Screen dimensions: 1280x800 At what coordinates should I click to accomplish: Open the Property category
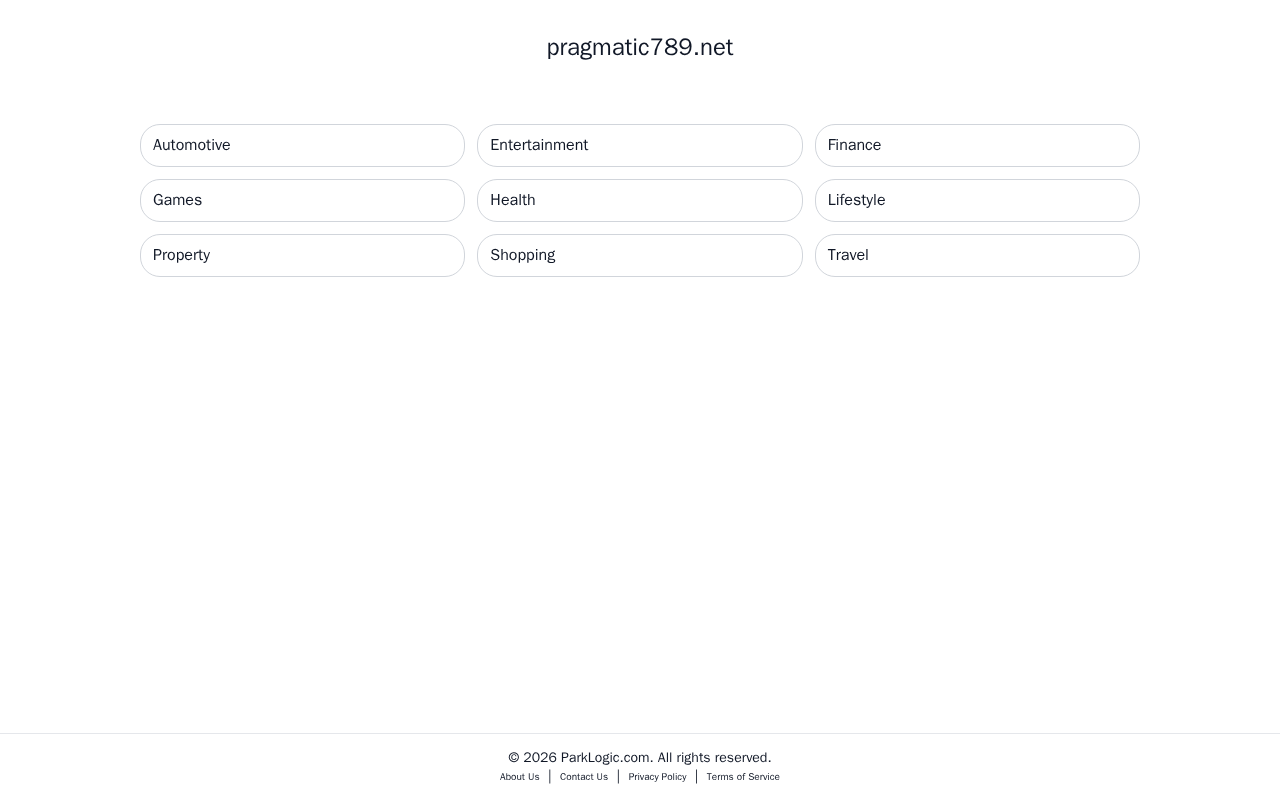[302, 255]
